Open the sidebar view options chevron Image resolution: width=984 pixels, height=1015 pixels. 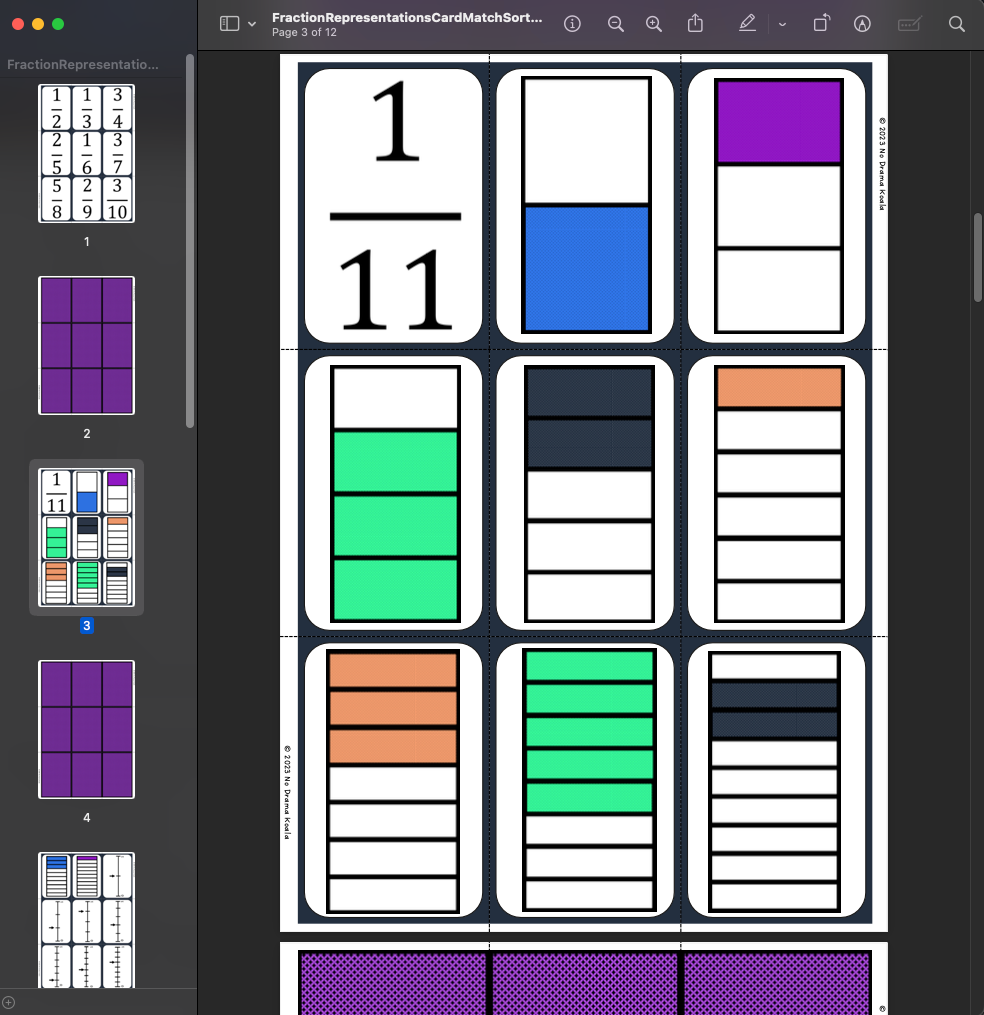coord(251,23)
